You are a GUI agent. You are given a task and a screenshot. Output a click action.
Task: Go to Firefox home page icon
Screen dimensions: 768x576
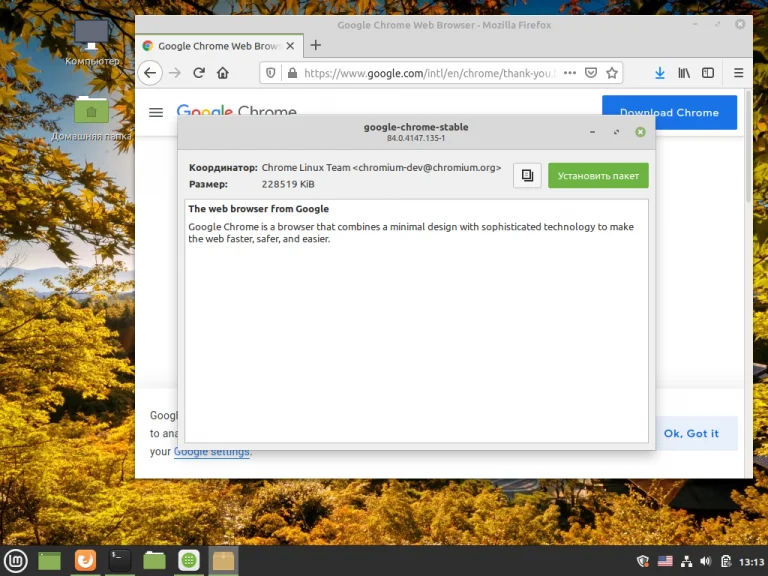coord(223,73)
